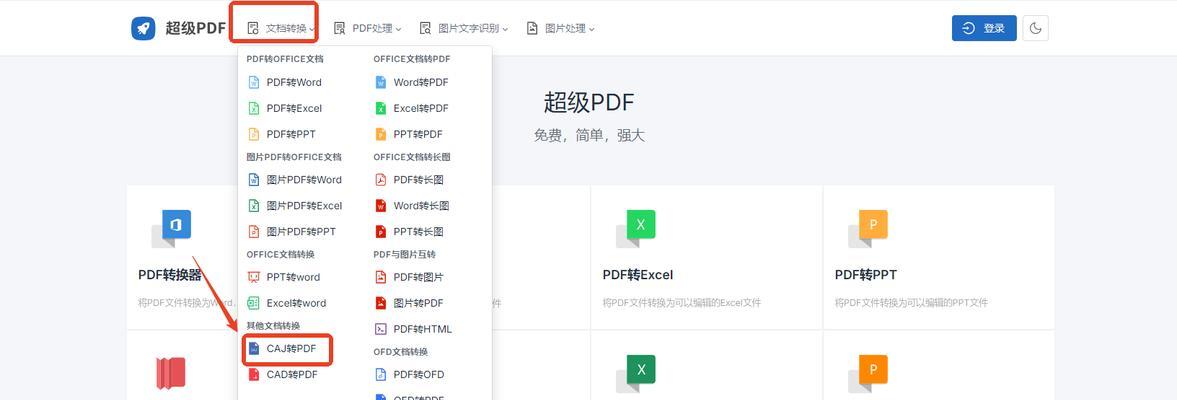Expand the PDF处理 menu
The height and width of the screenshot is (400, 1177).
pos(367,29)
